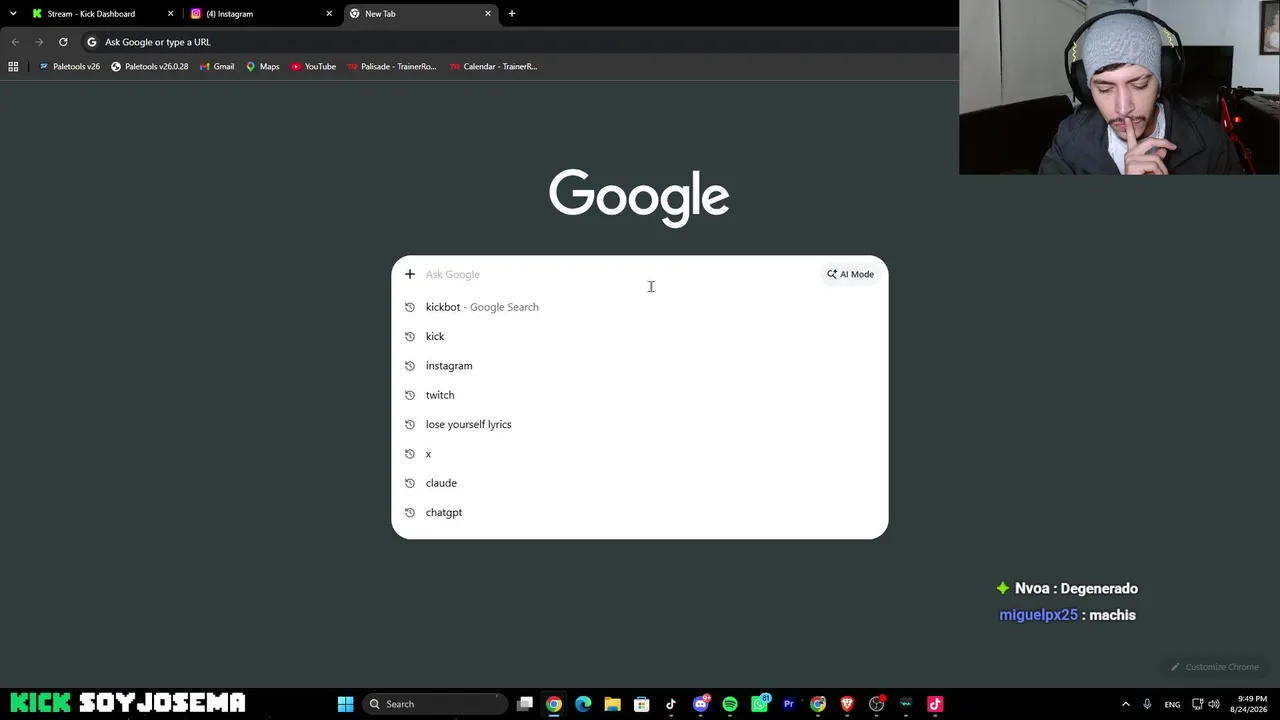Close the New Tab tab
This screenshot has width=1280, height=720.
[x=488, y=14]
